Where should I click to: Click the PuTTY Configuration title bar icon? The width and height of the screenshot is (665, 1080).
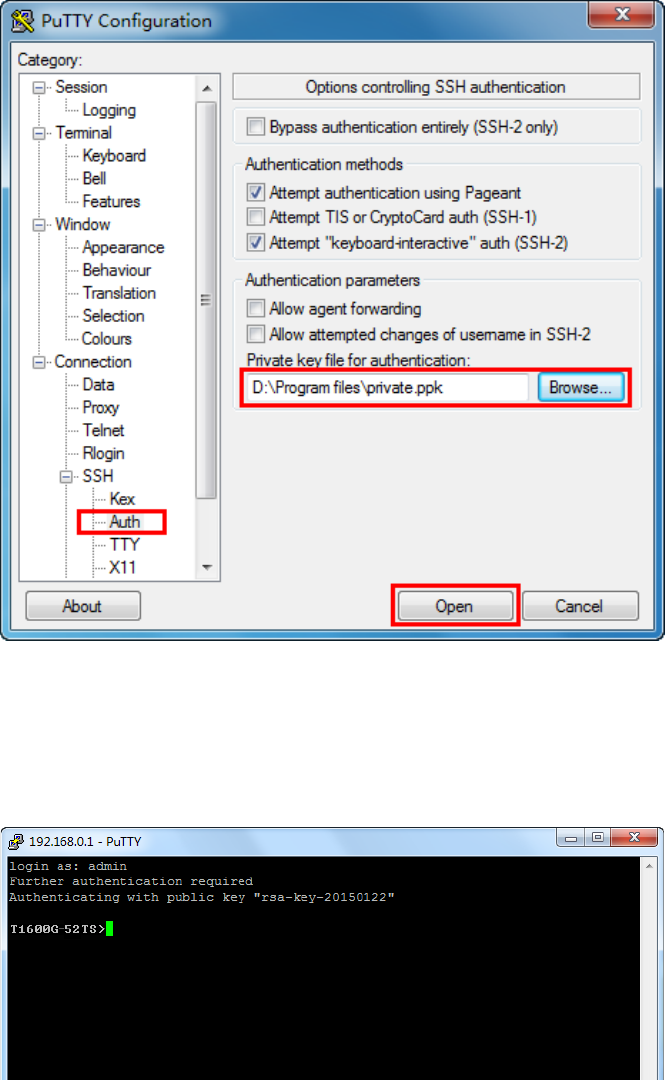coord(23,21)
